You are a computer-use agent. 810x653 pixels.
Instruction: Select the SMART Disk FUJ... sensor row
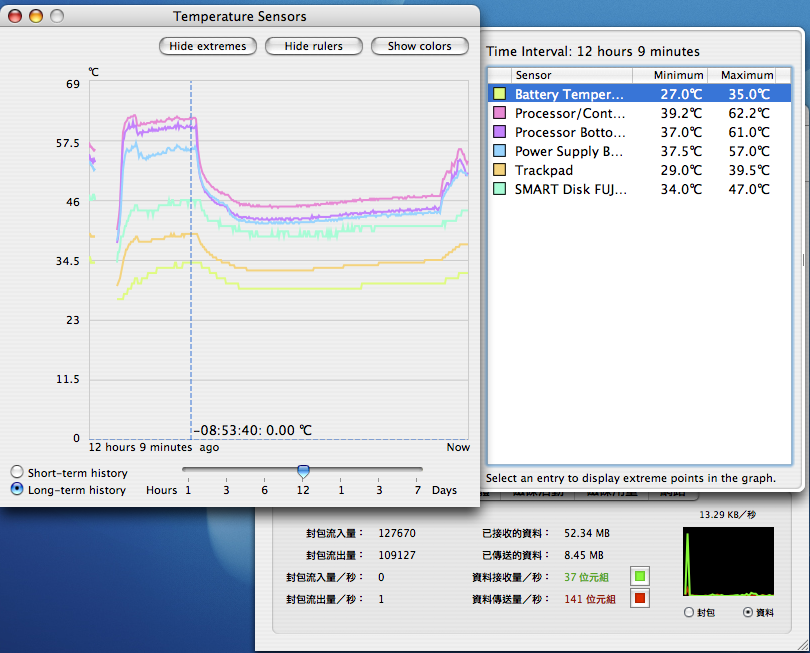tap(640, 189)
